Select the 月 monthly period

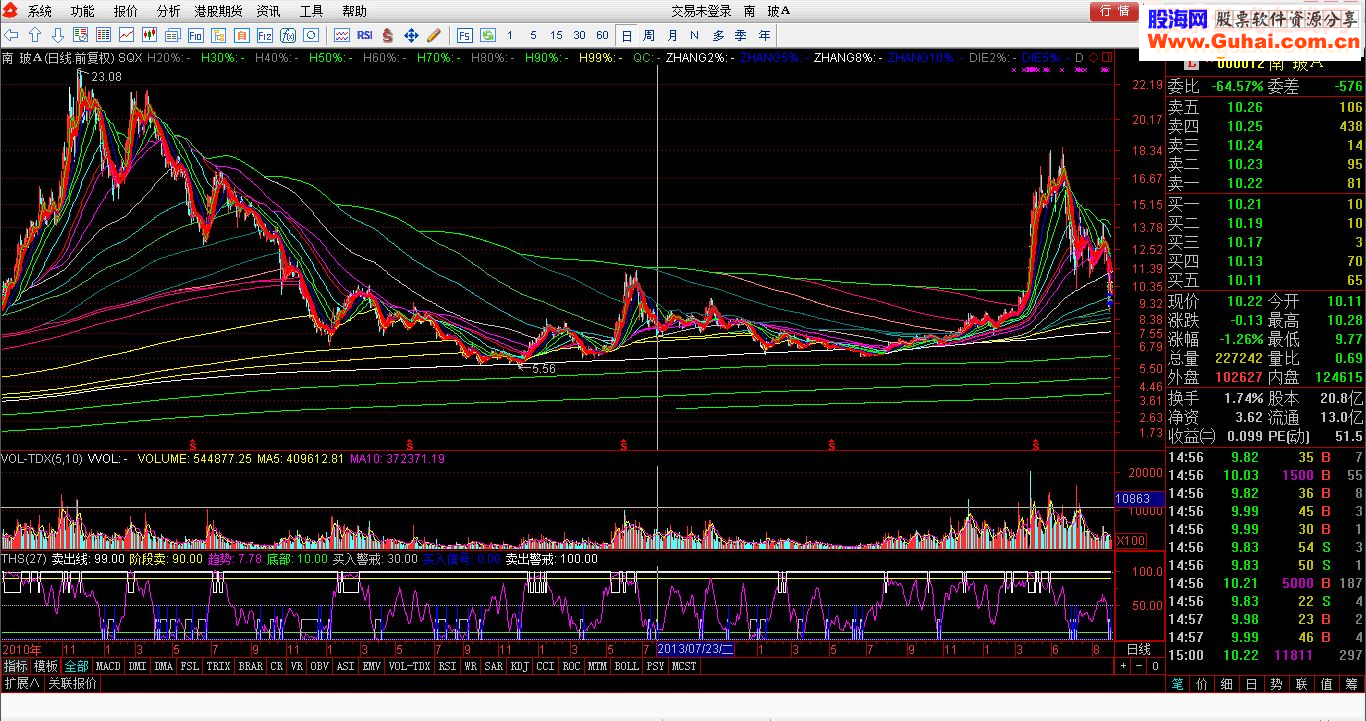(672, 35)
